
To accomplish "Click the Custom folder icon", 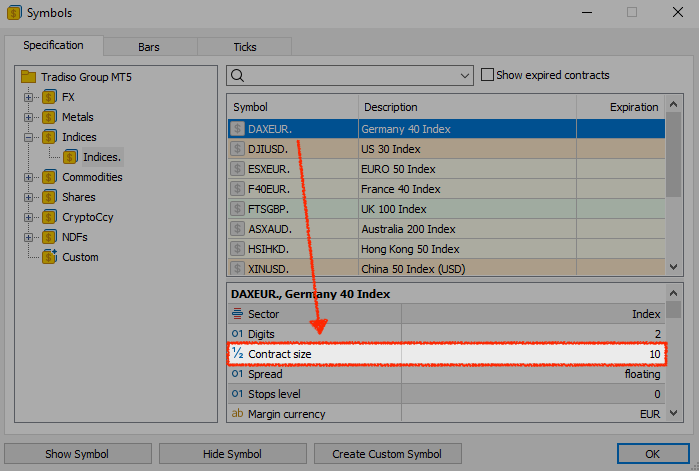I will pos(48,257).
